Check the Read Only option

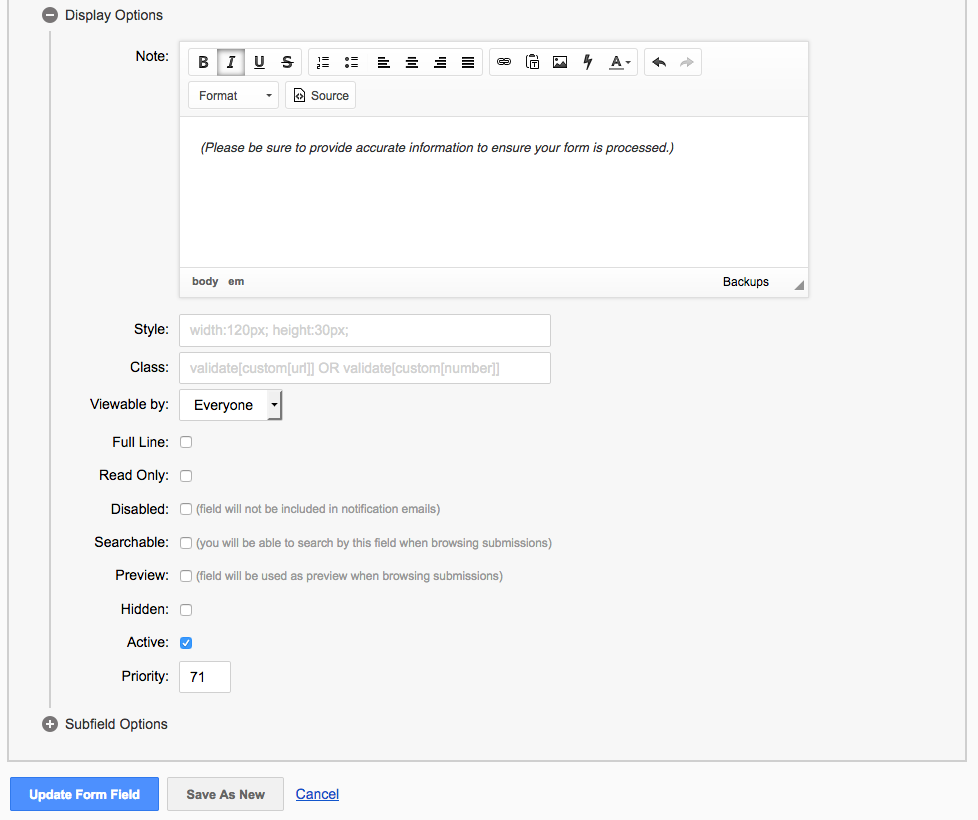coord(186,476)
